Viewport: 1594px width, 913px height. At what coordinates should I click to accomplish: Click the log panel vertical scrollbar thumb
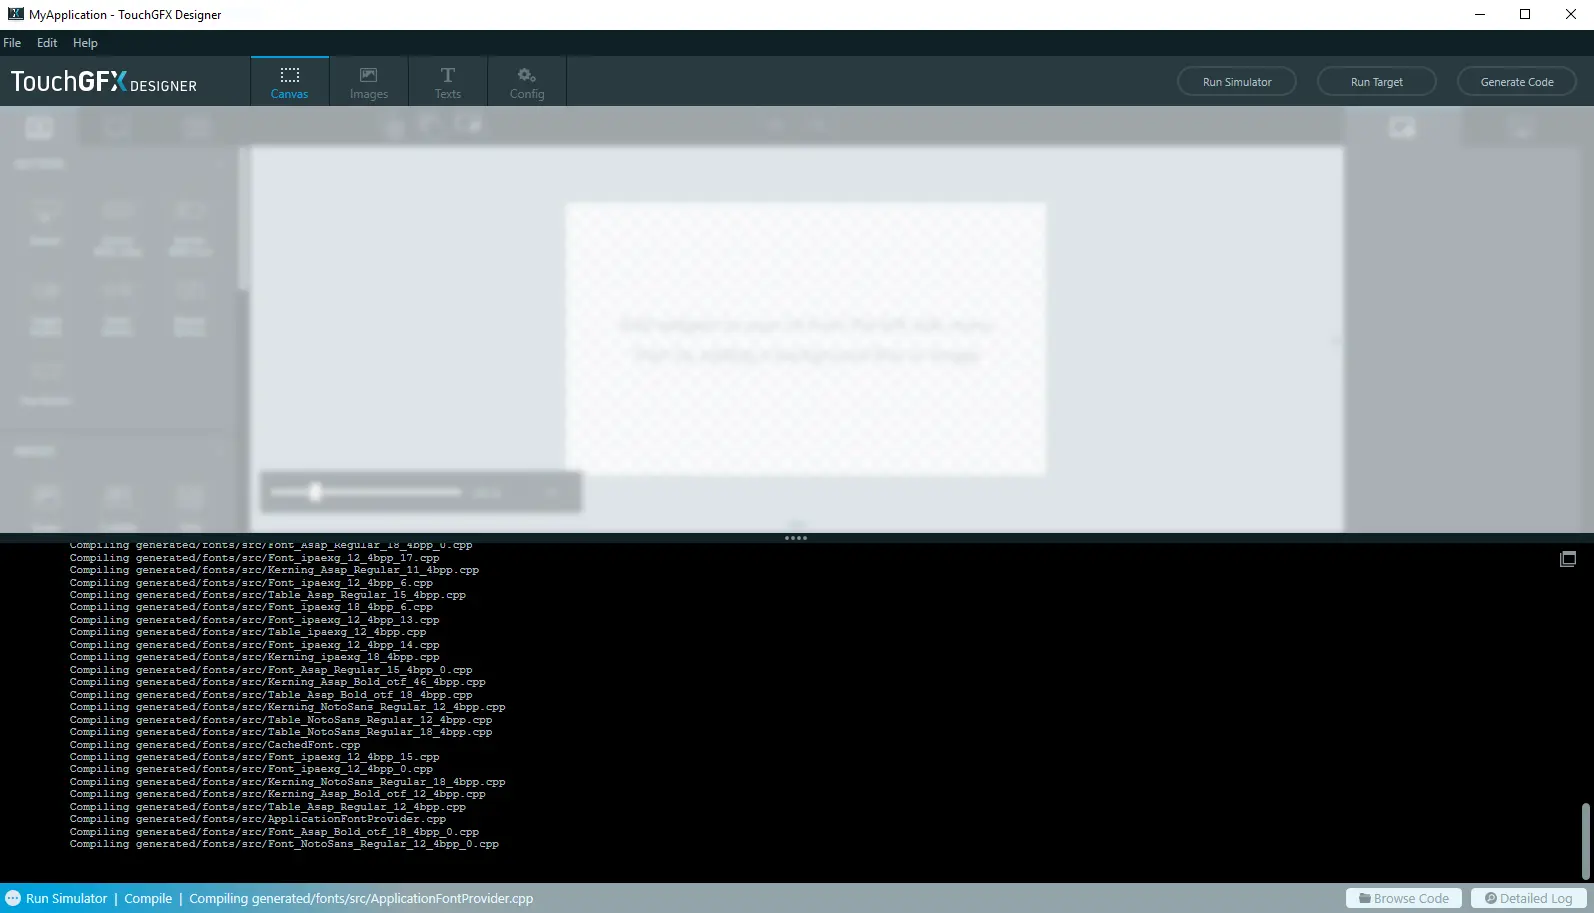(x=1585, y=840)
